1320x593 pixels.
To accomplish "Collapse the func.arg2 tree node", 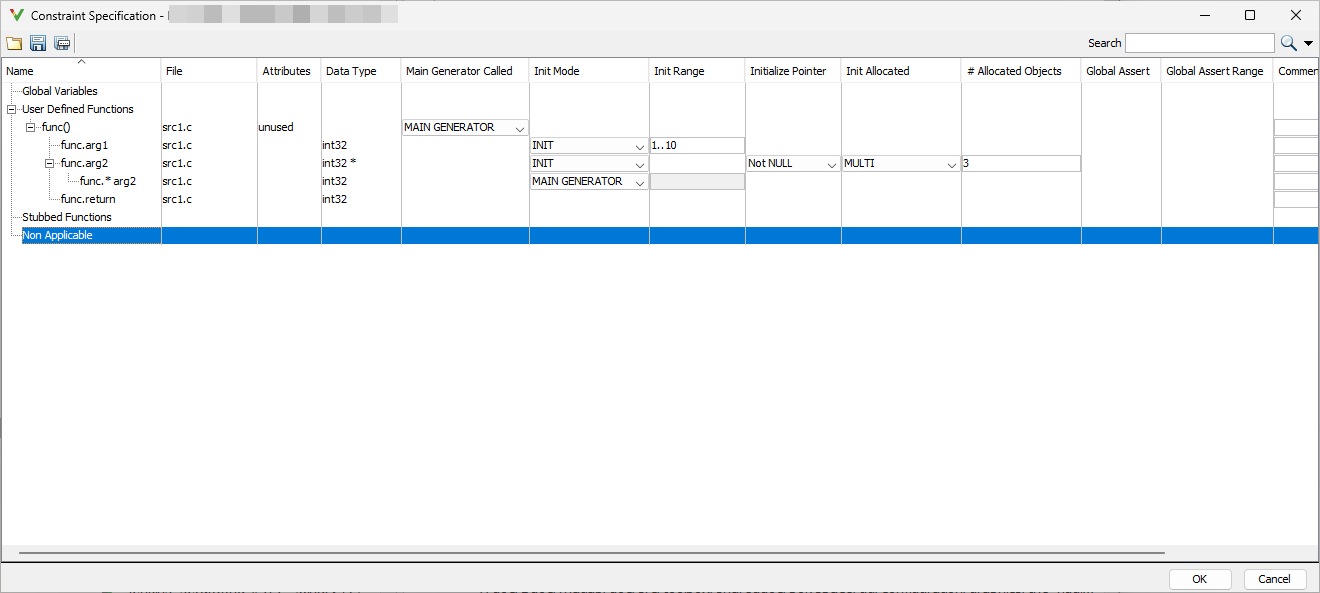I will [x=49, y=163].
